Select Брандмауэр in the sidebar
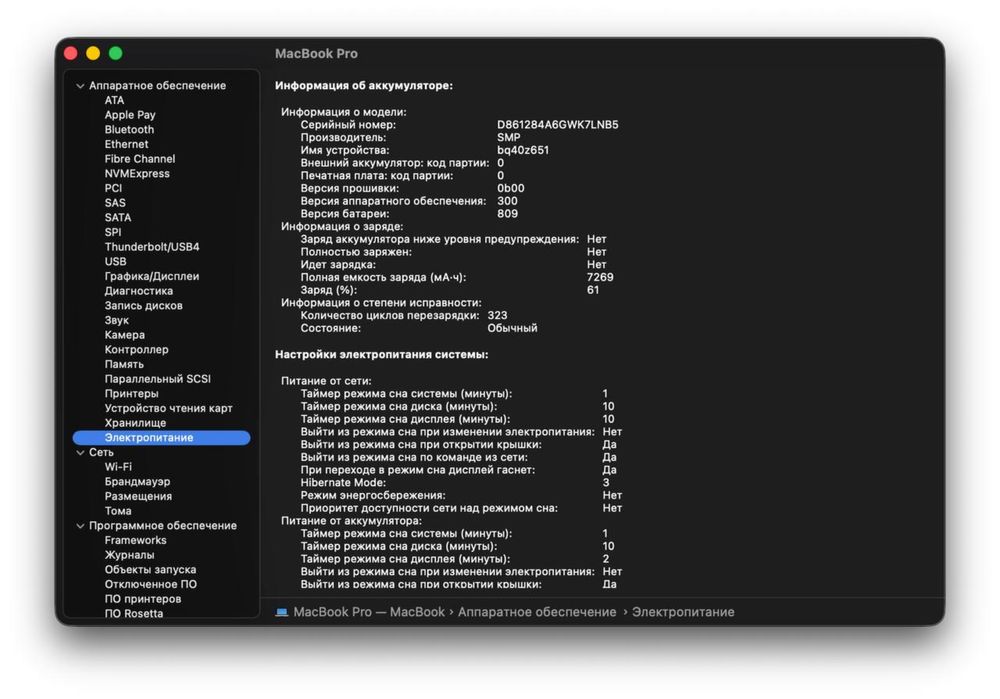 coord(137,482)
